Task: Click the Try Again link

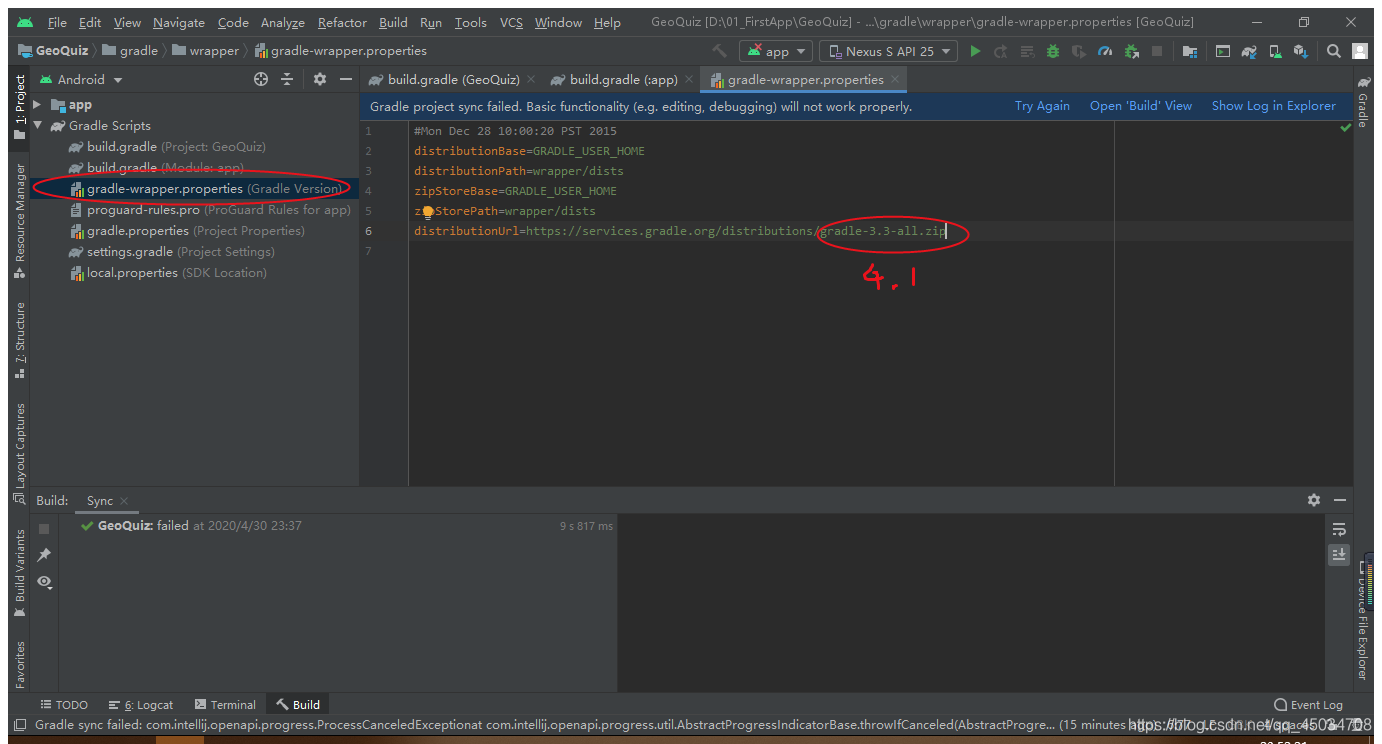Action: click(1042, 105)
